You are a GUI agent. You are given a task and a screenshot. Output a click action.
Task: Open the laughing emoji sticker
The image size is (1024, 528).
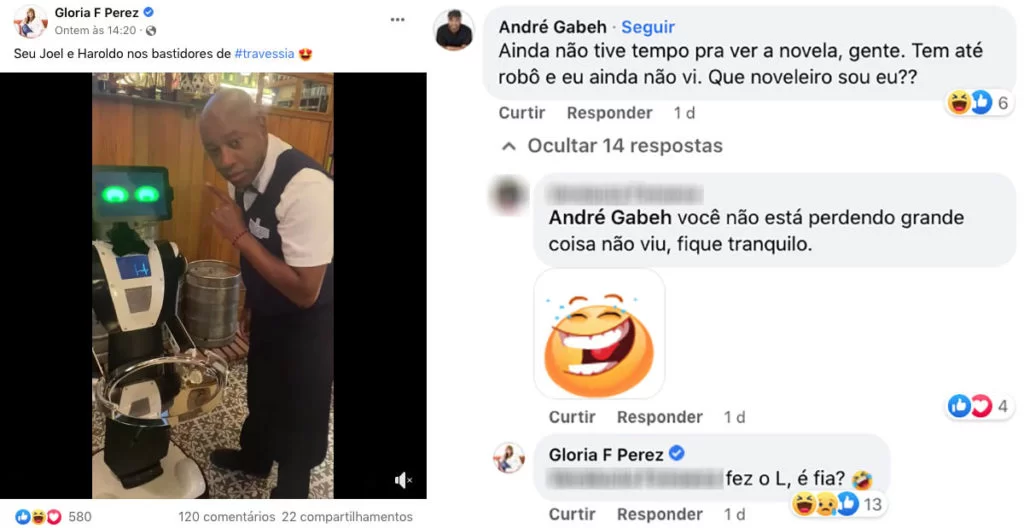click(600, 334)
